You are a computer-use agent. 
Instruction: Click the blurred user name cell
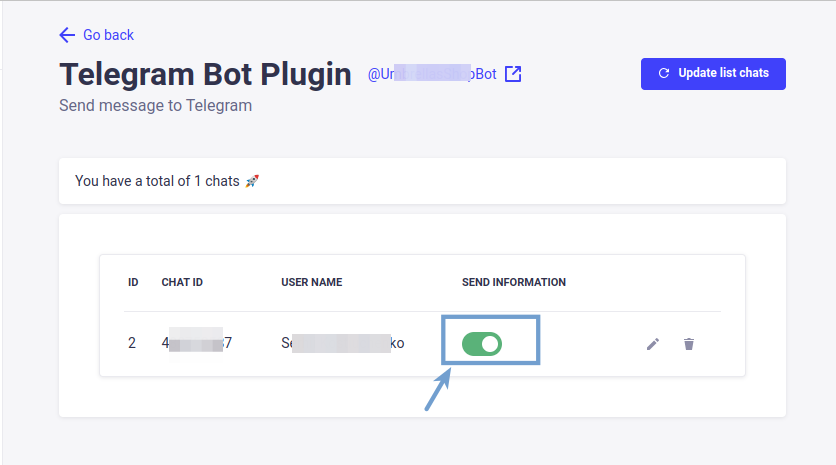click(x=343, y=343)
